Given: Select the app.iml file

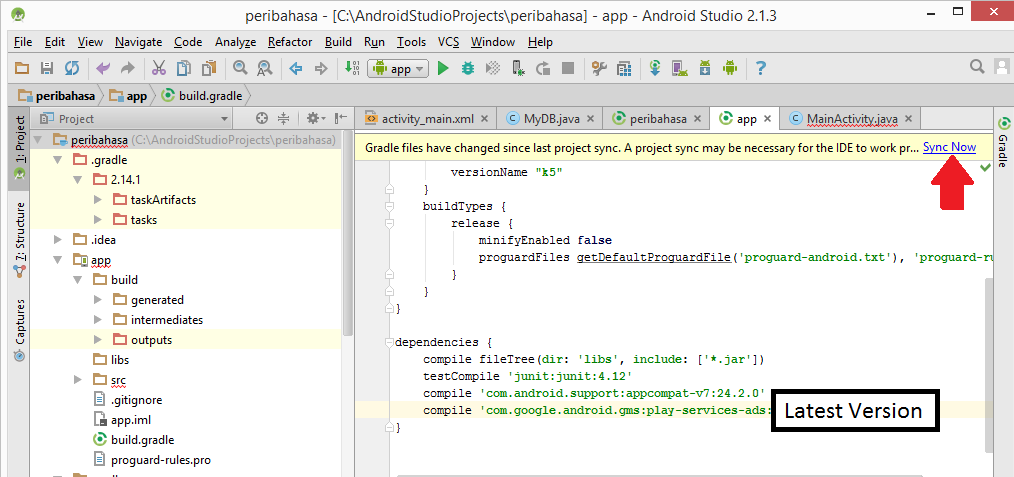Looking at the screenshot, I should point(122,419).
